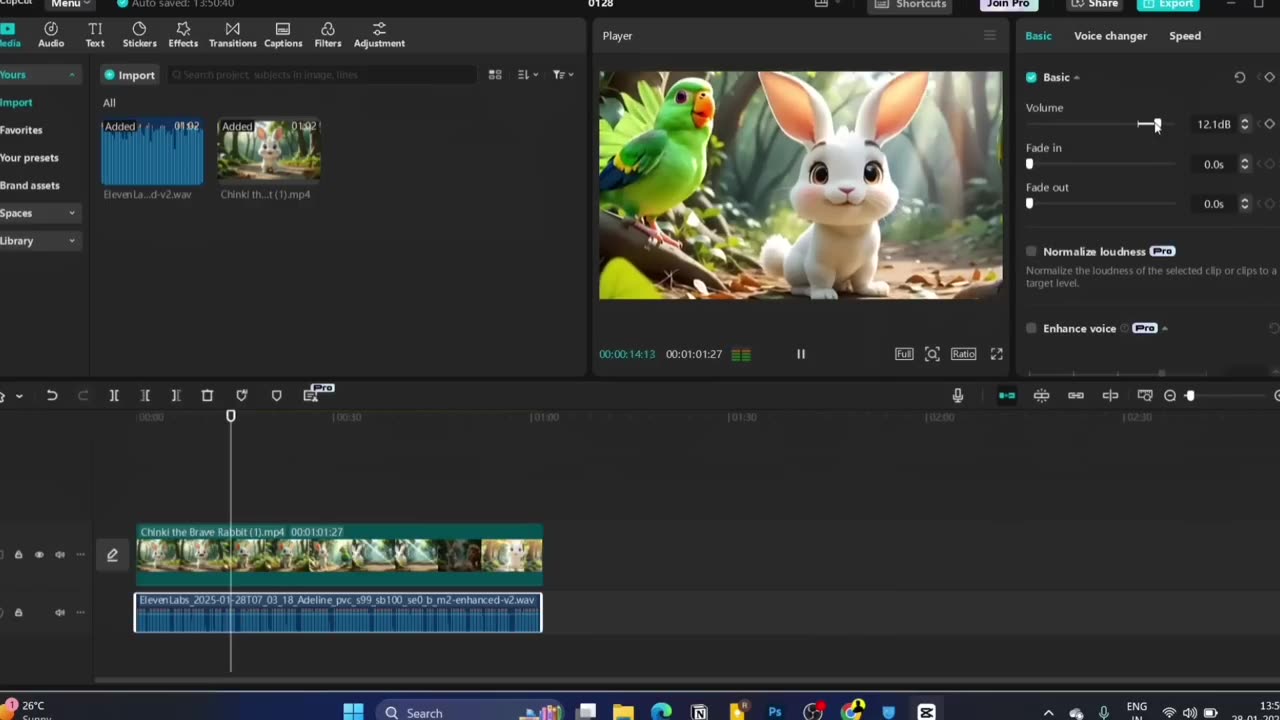Collapse the Enhance voice section arrow
The height and width of the screenshot is (720, 1280).
[x=1165, y=329]
